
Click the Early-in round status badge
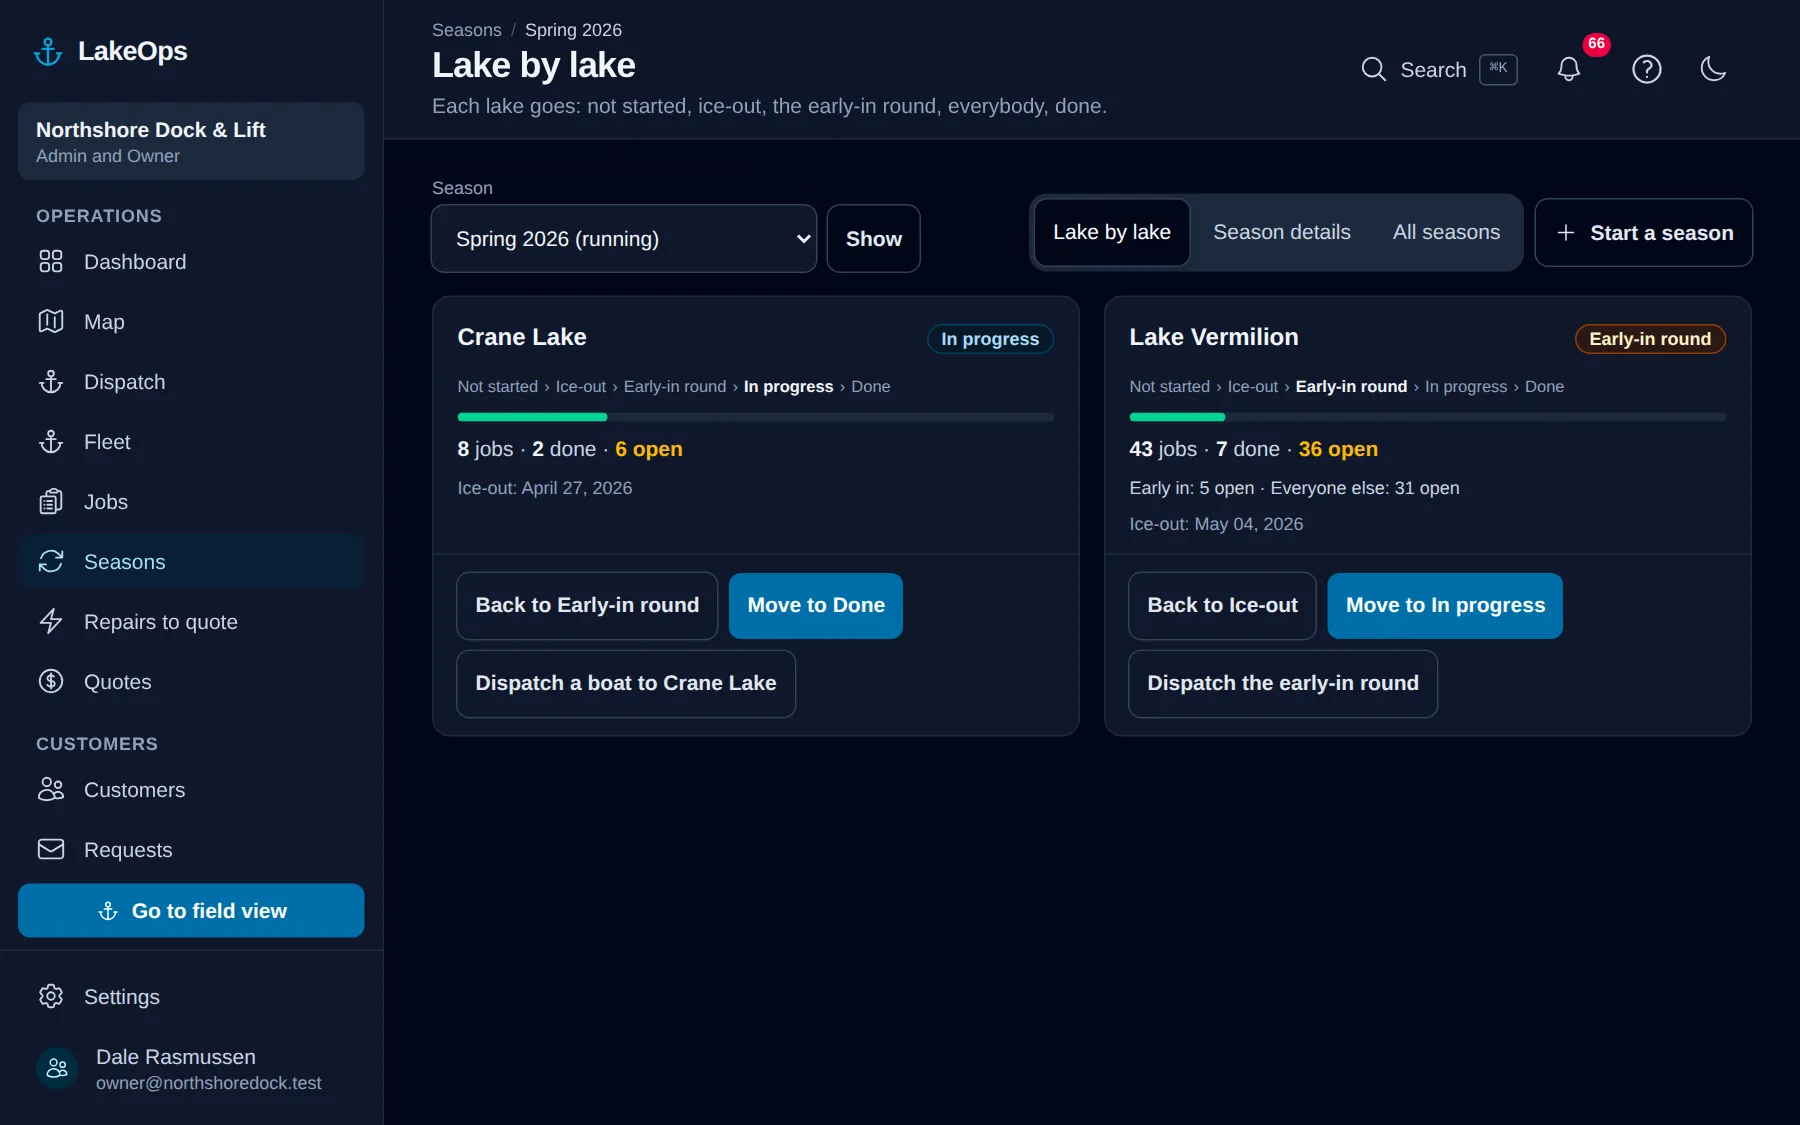click(x=1650, y=339)
